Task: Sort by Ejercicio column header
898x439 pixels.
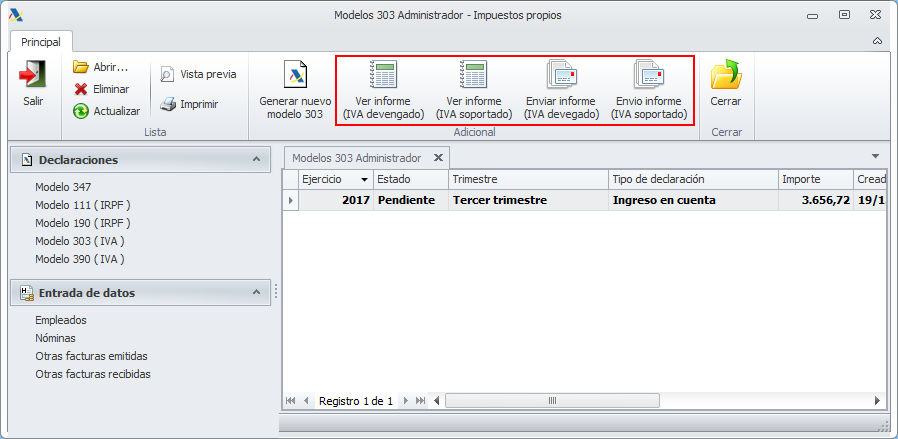Action: 336,179
